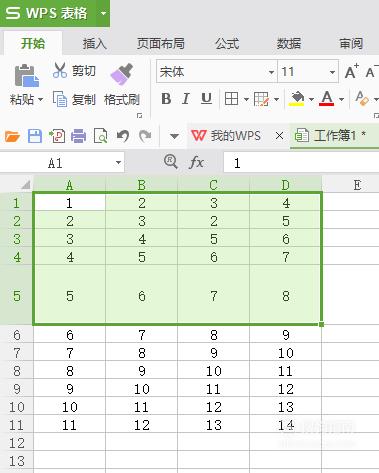This screenshot has width=379, height=473.
Task: Click the Cut scissors icon
Action: 60,70
